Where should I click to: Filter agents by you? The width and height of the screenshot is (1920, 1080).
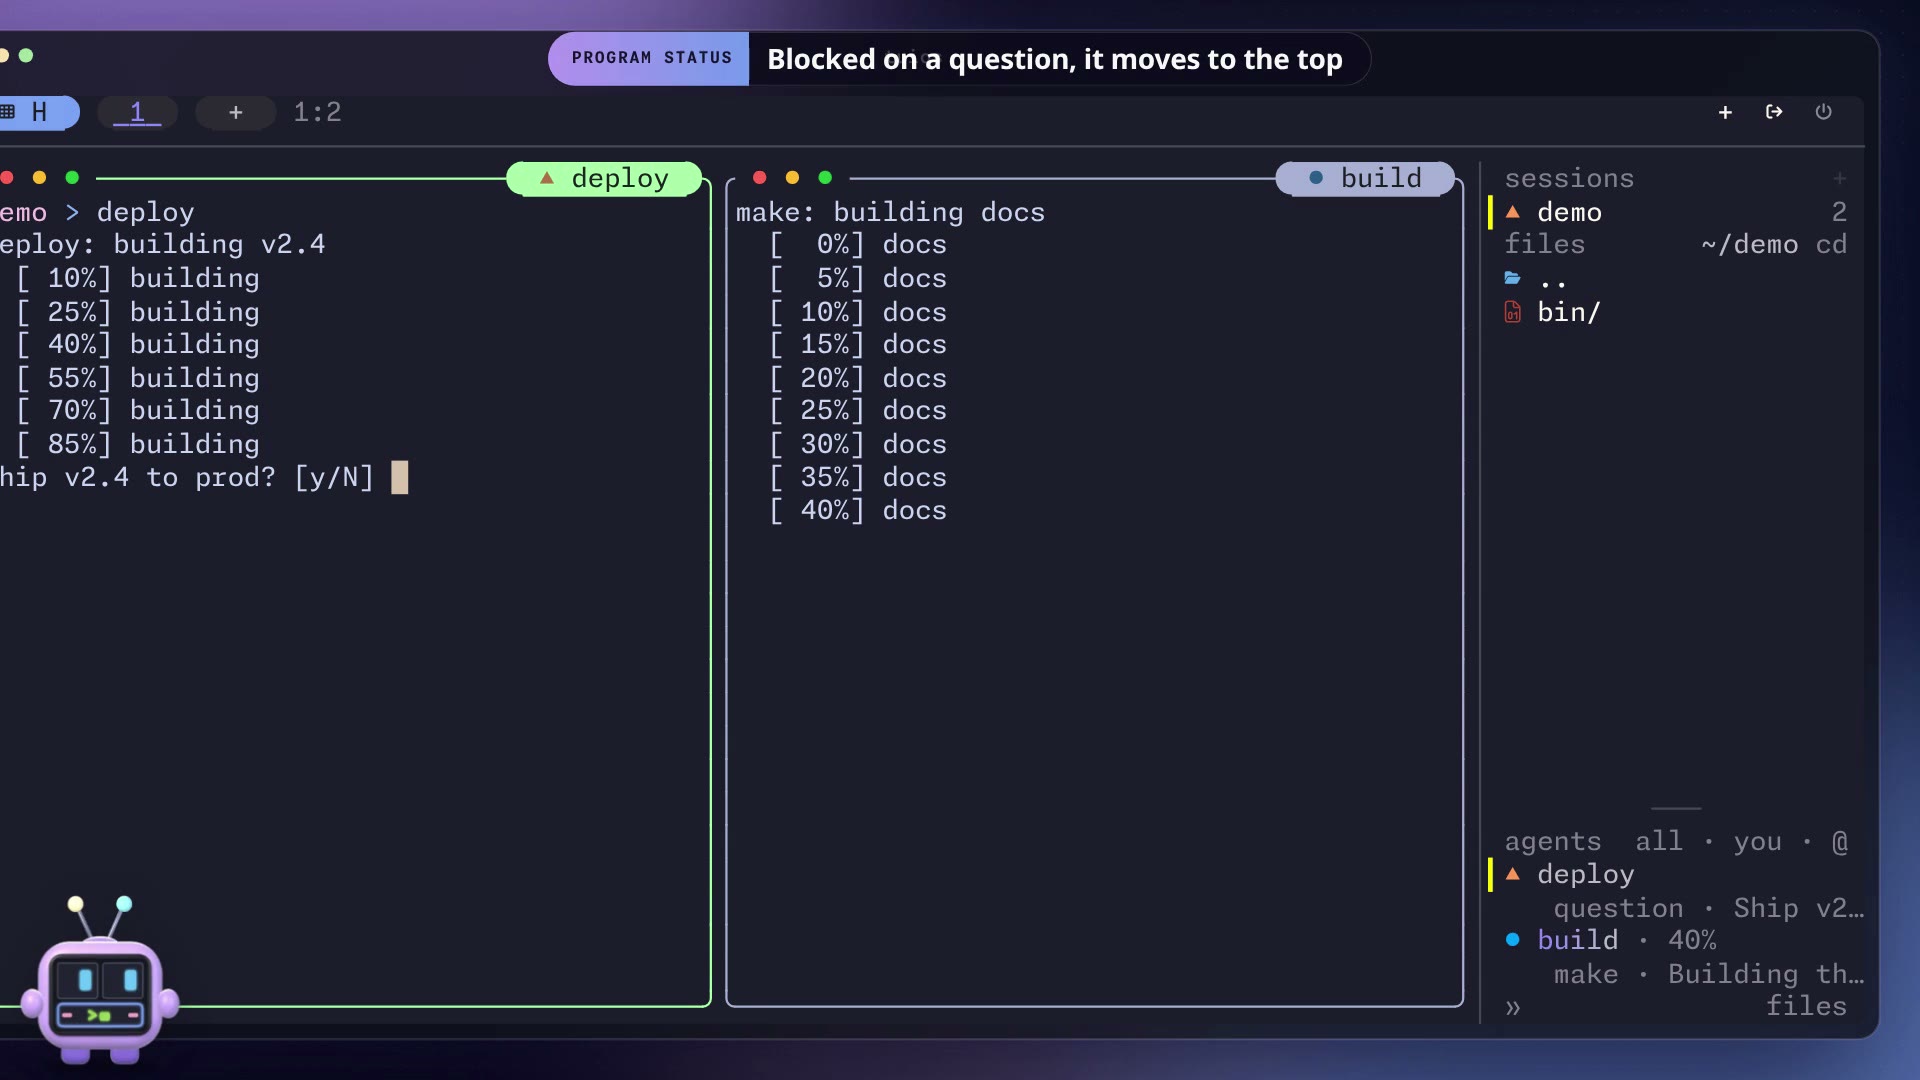(x=1757, y=842)
